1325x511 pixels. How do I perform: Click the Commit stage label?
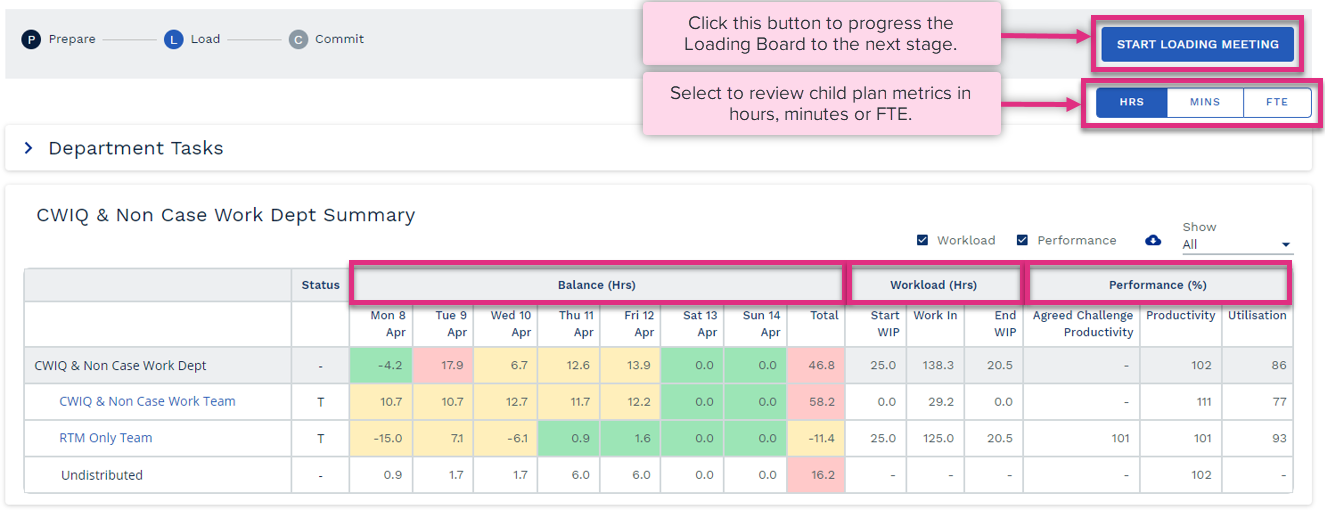coord(339,40)
